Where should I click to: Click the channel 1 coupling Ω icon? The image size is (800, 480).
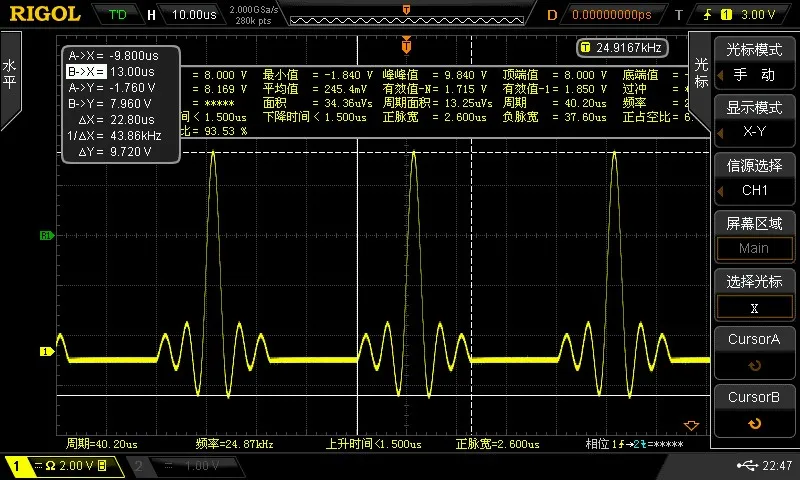point(51,466)
